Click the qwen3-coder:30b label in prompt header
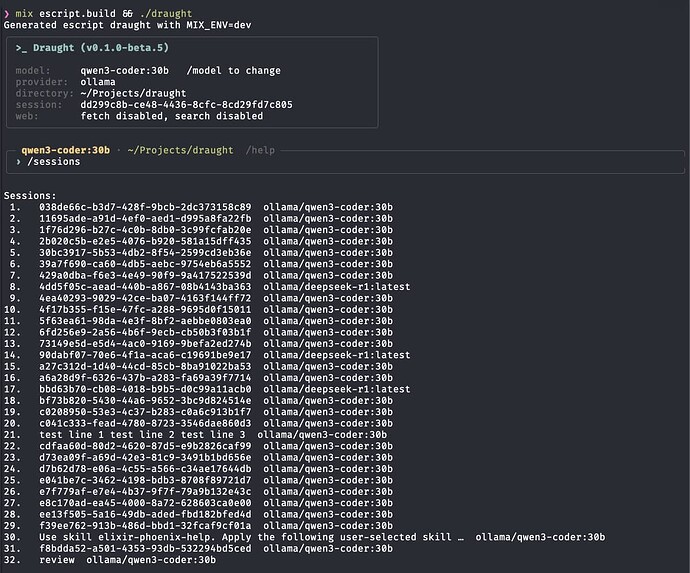The width and height of the screenshot is (690, 573). [x=66, y=150]
